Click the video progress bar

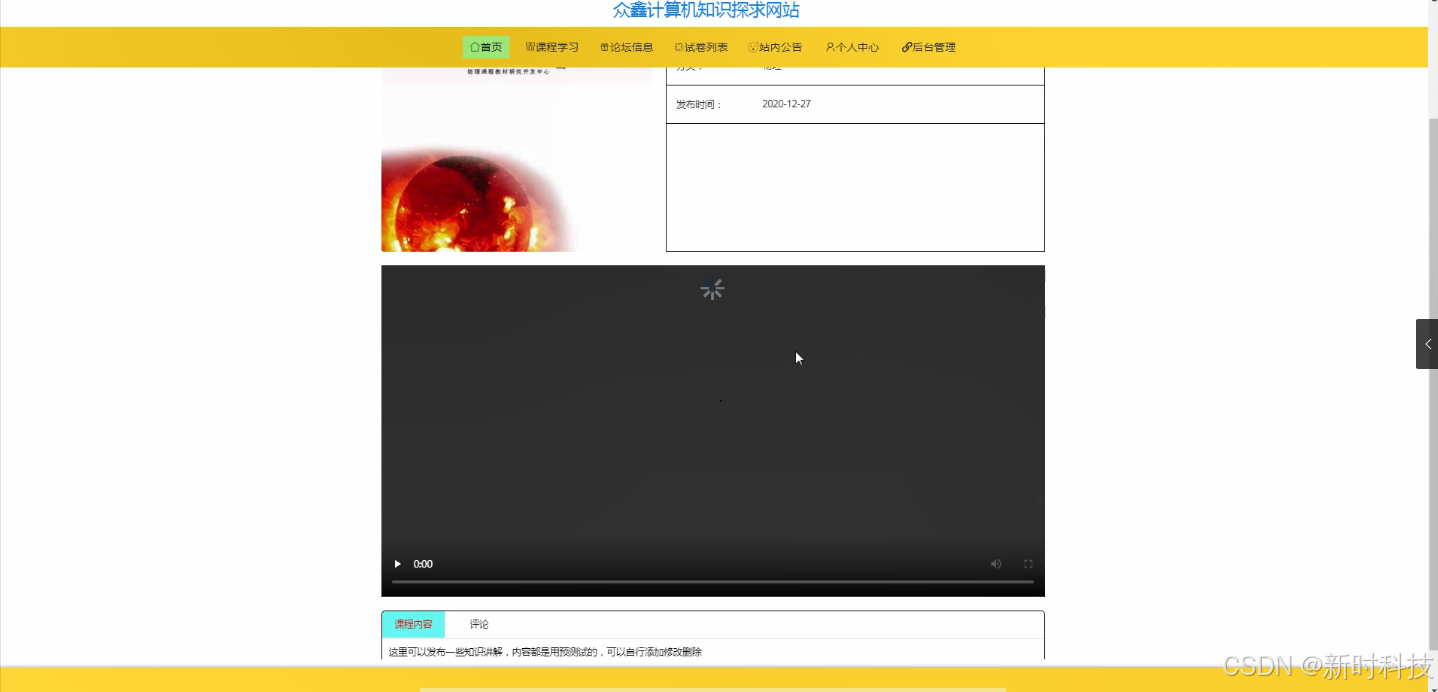pos(712,581)
